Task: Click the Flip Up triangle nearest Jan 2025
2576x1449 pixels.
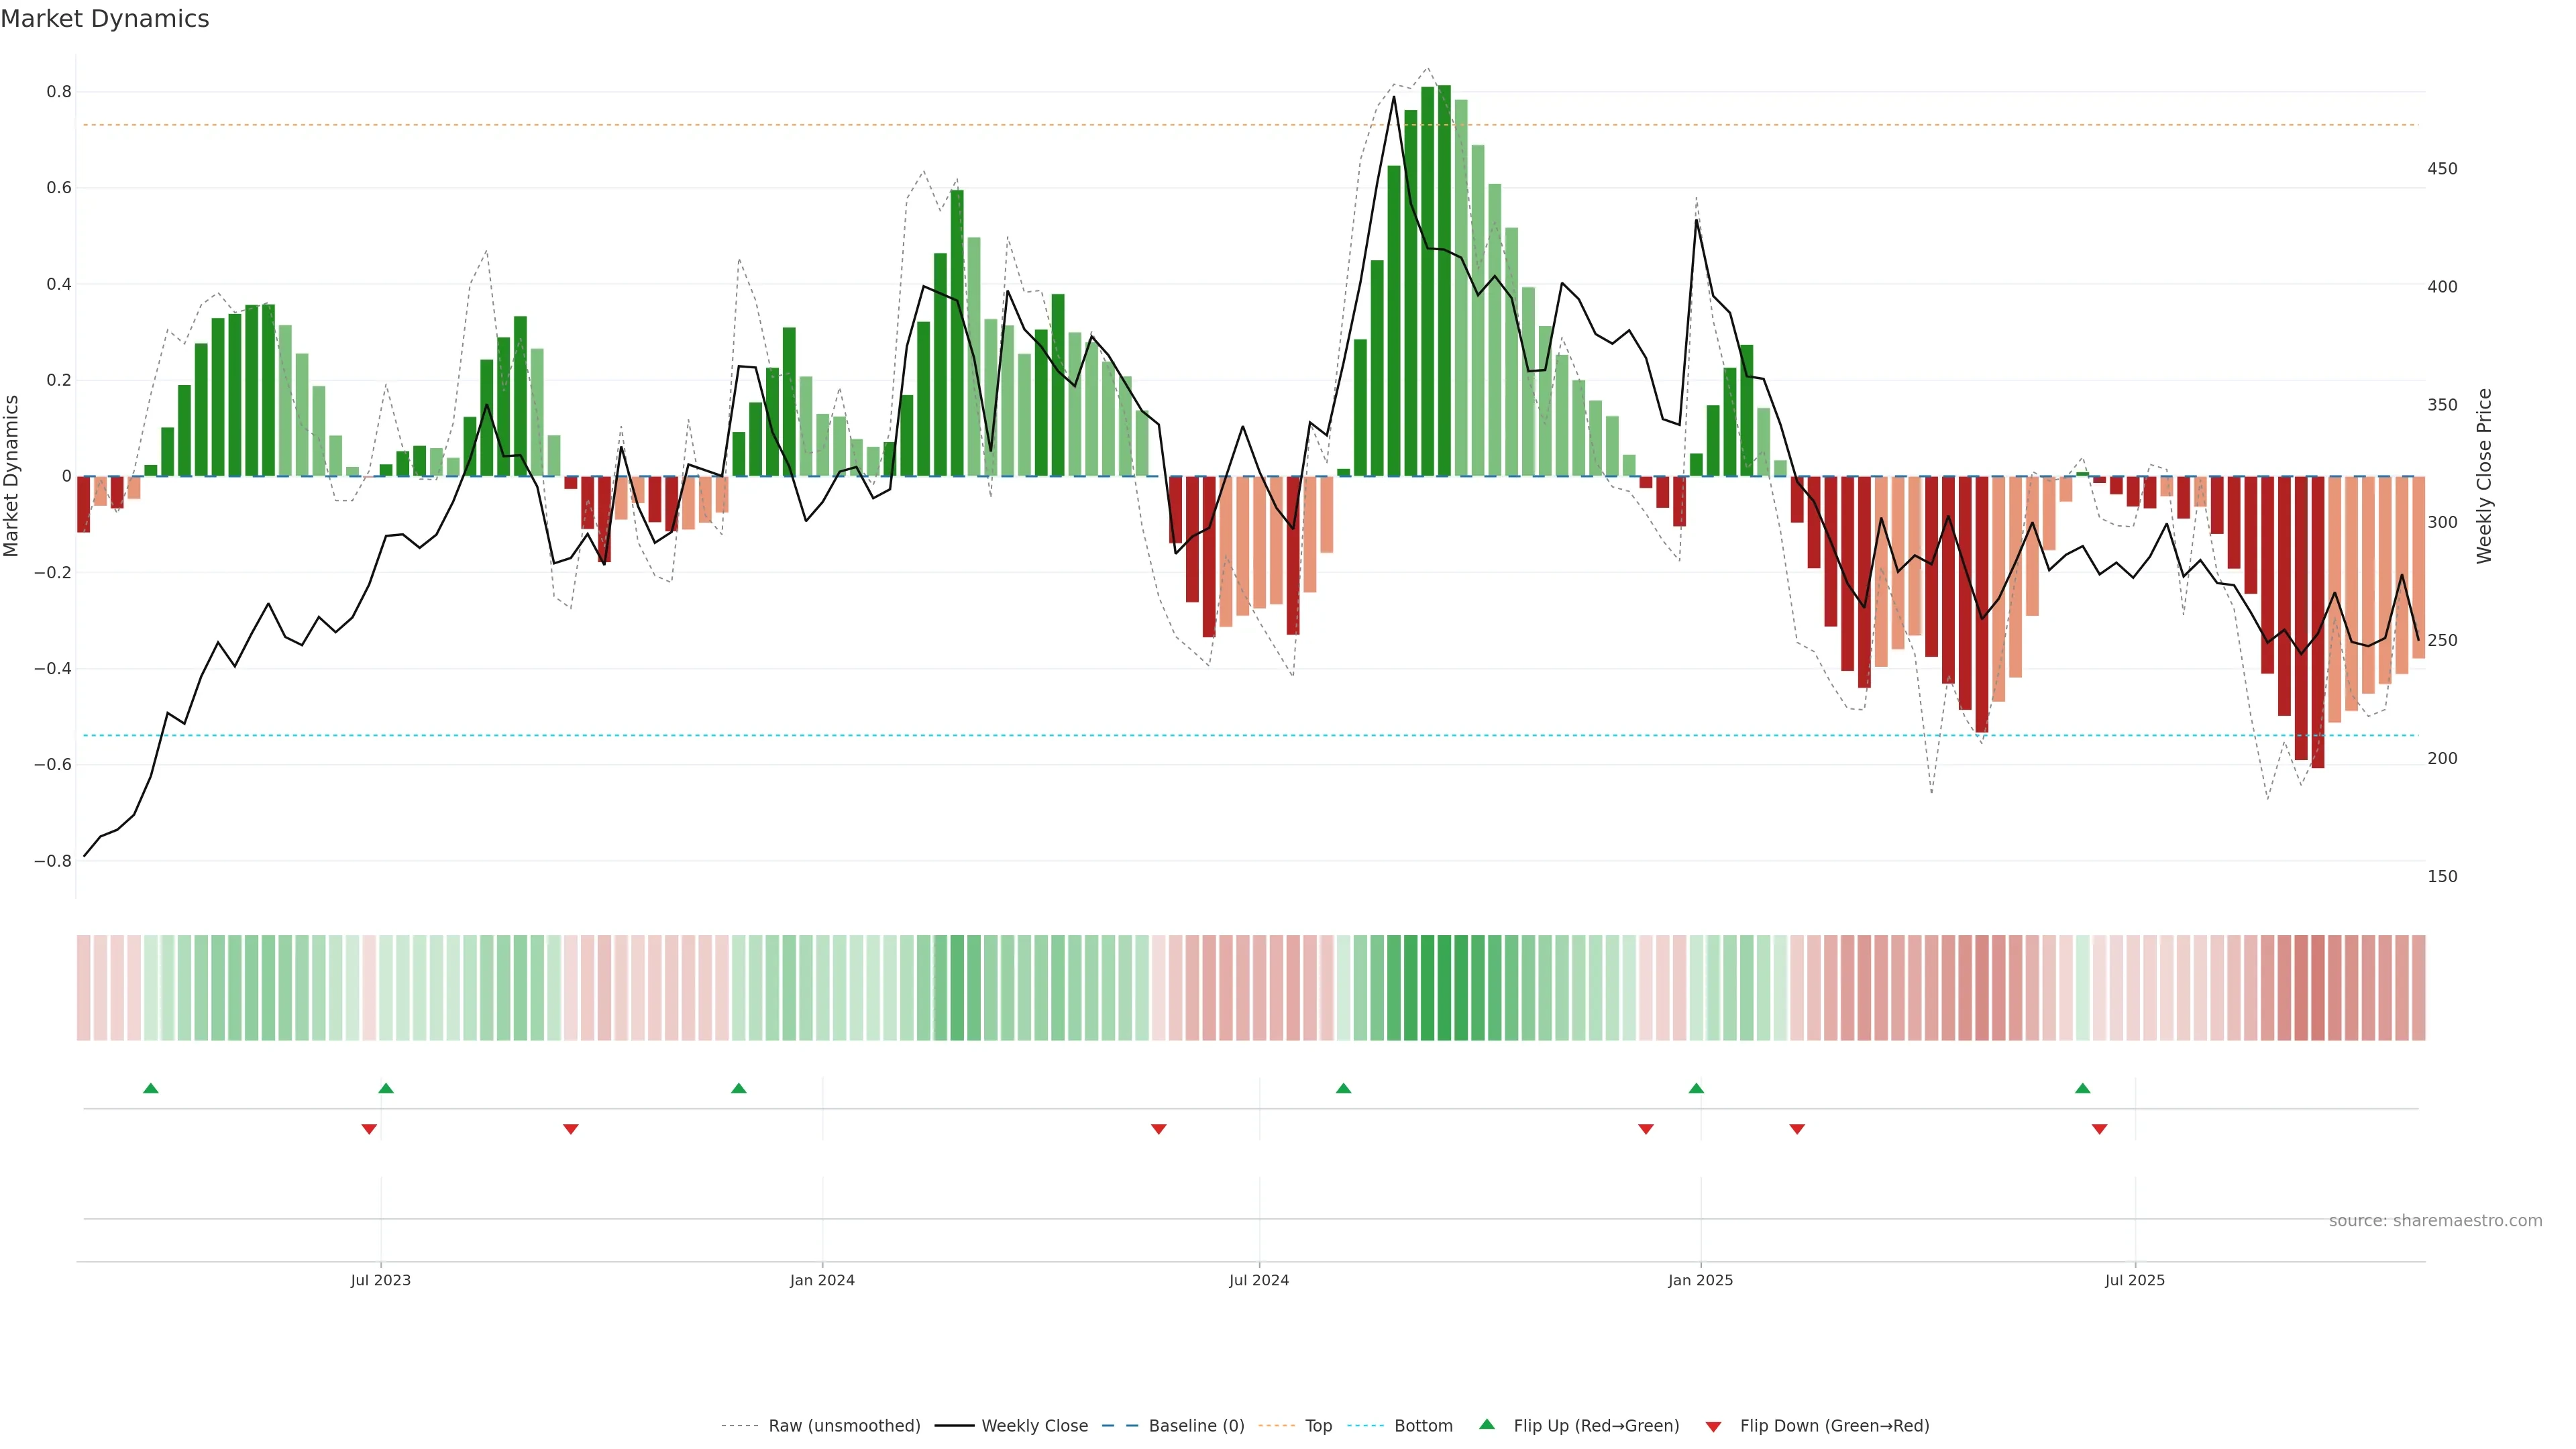Action: (1696, 1088)
